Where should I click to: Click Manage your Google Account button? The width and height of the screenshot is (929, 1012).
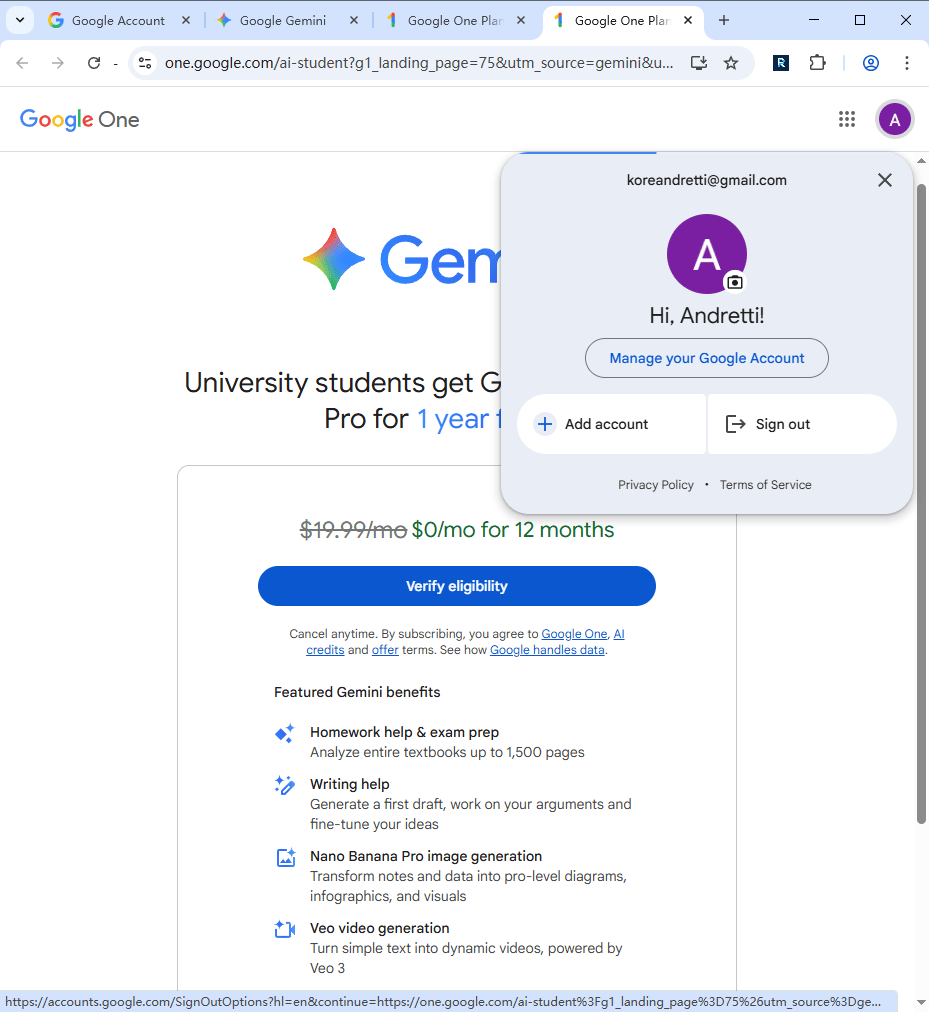coord(707,358)
